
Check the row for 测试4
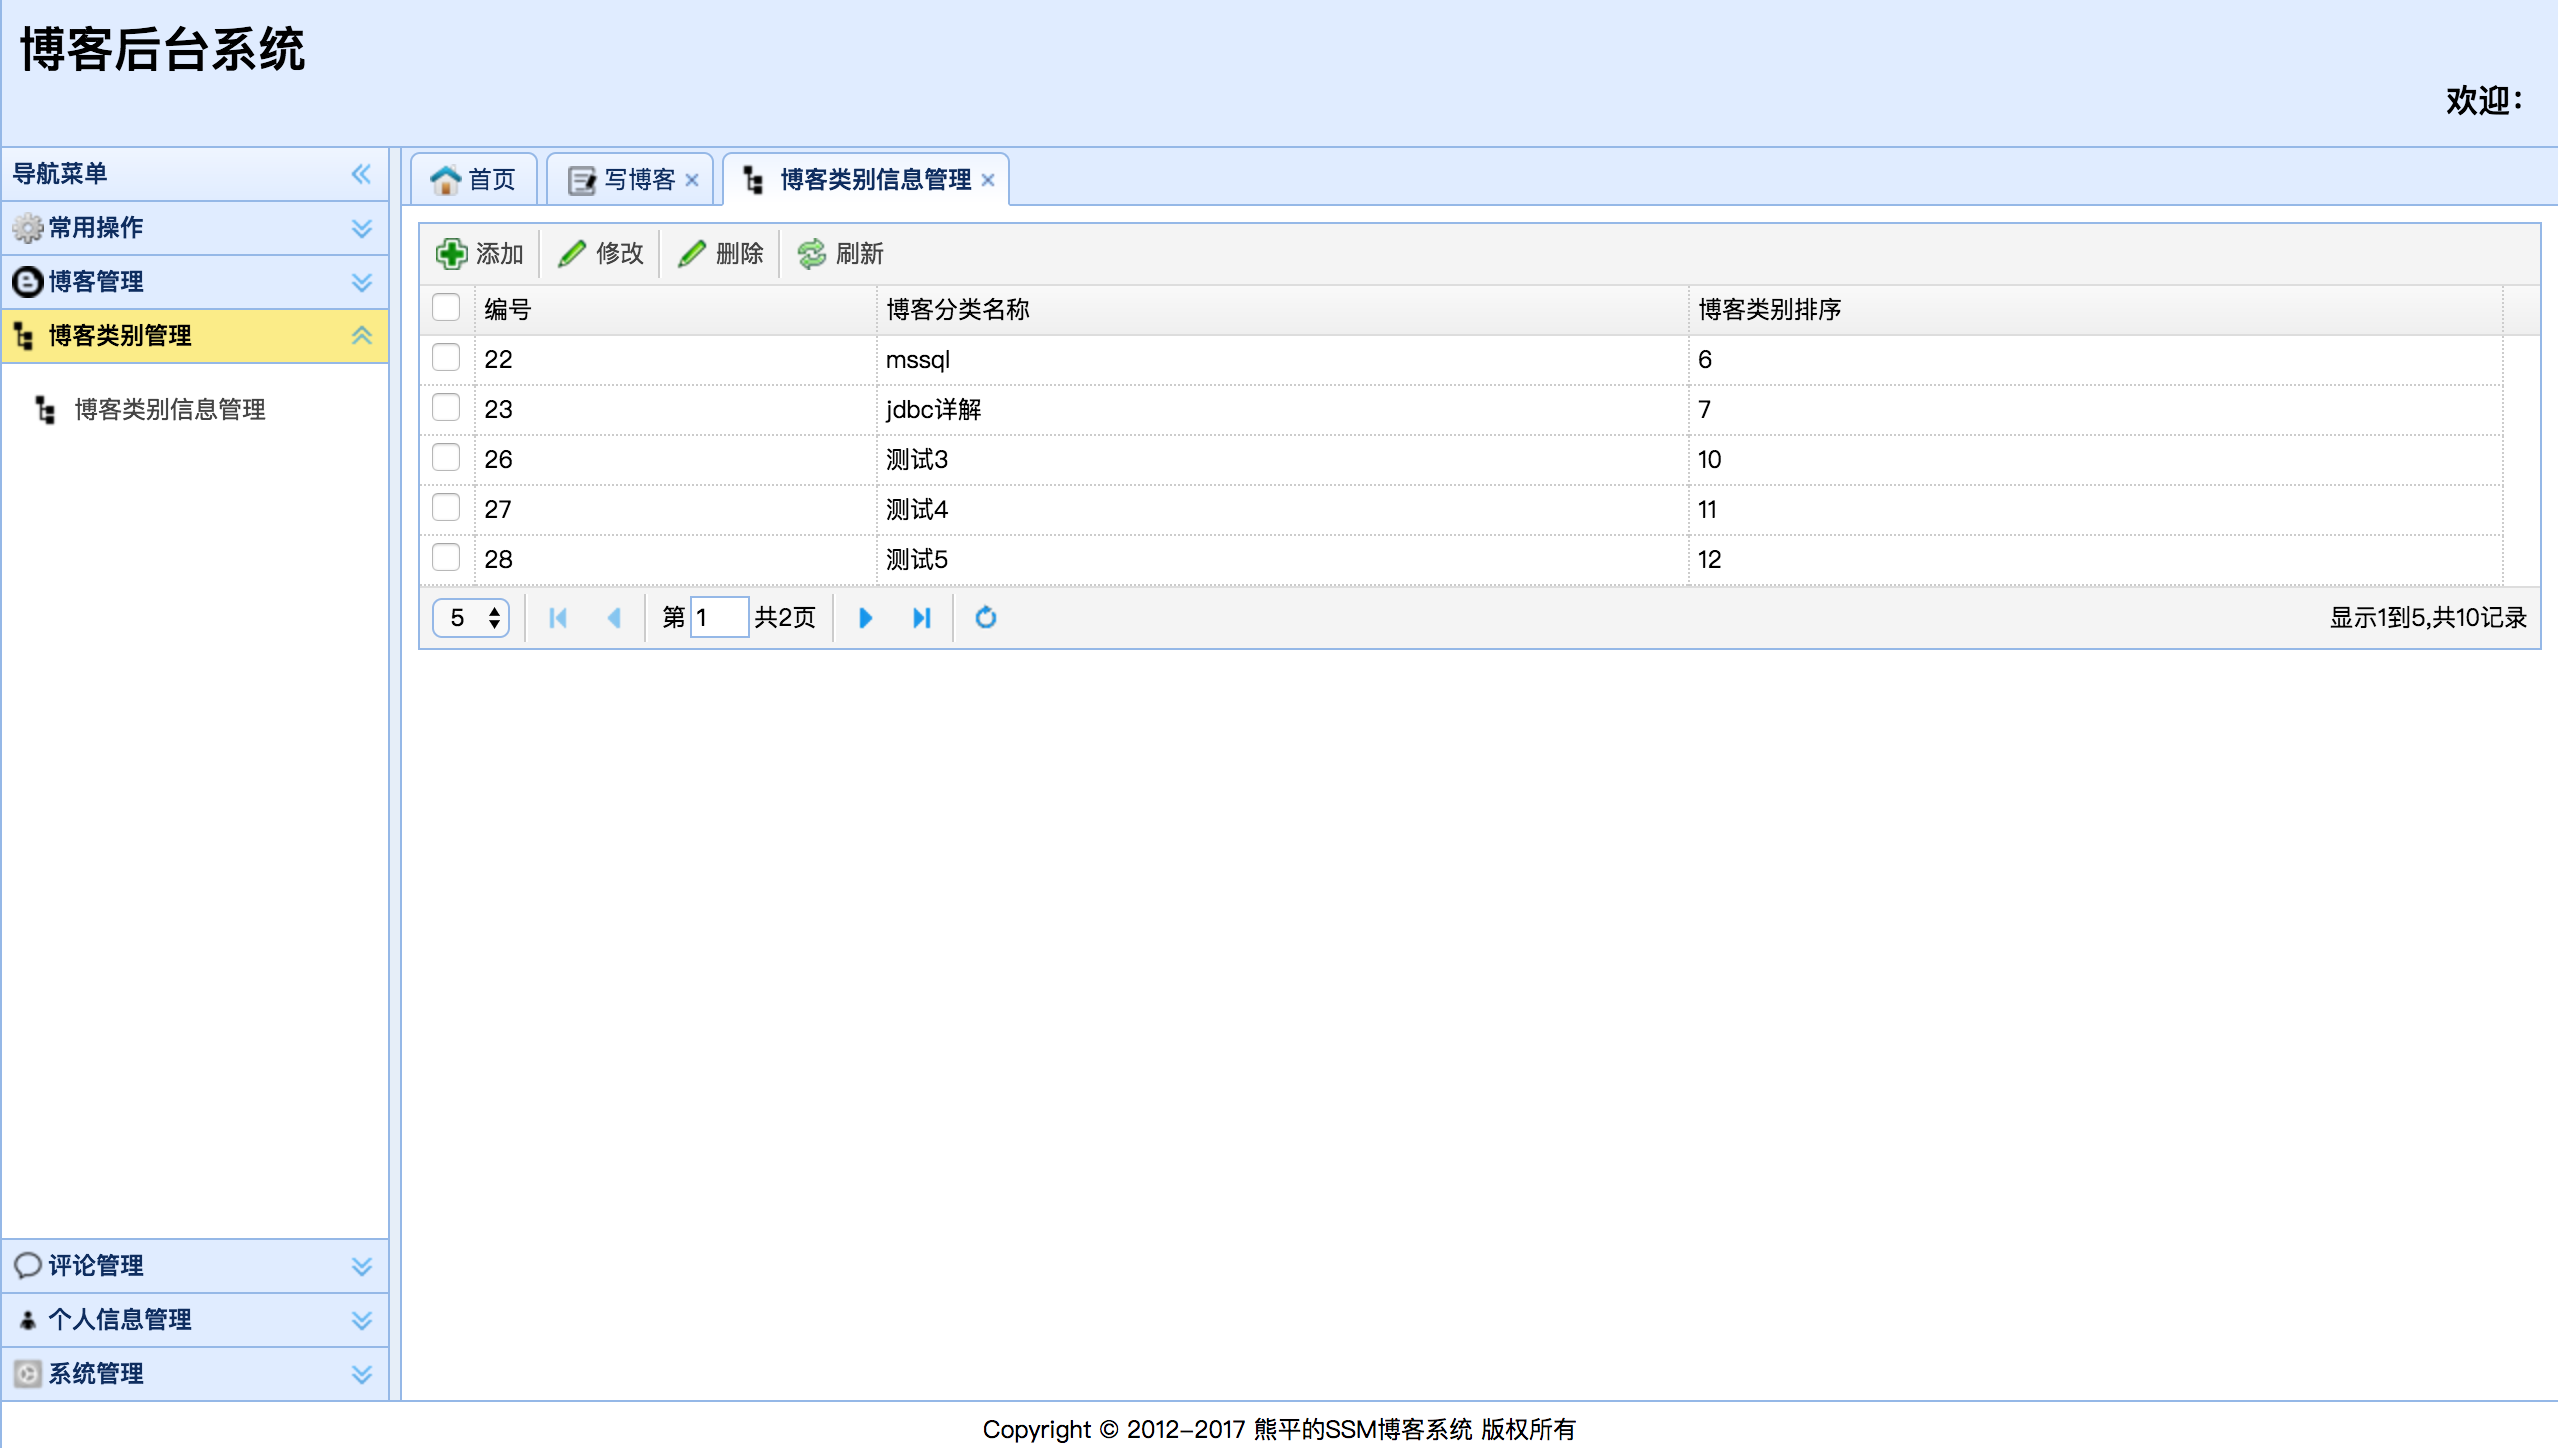(x=446, y=508)
